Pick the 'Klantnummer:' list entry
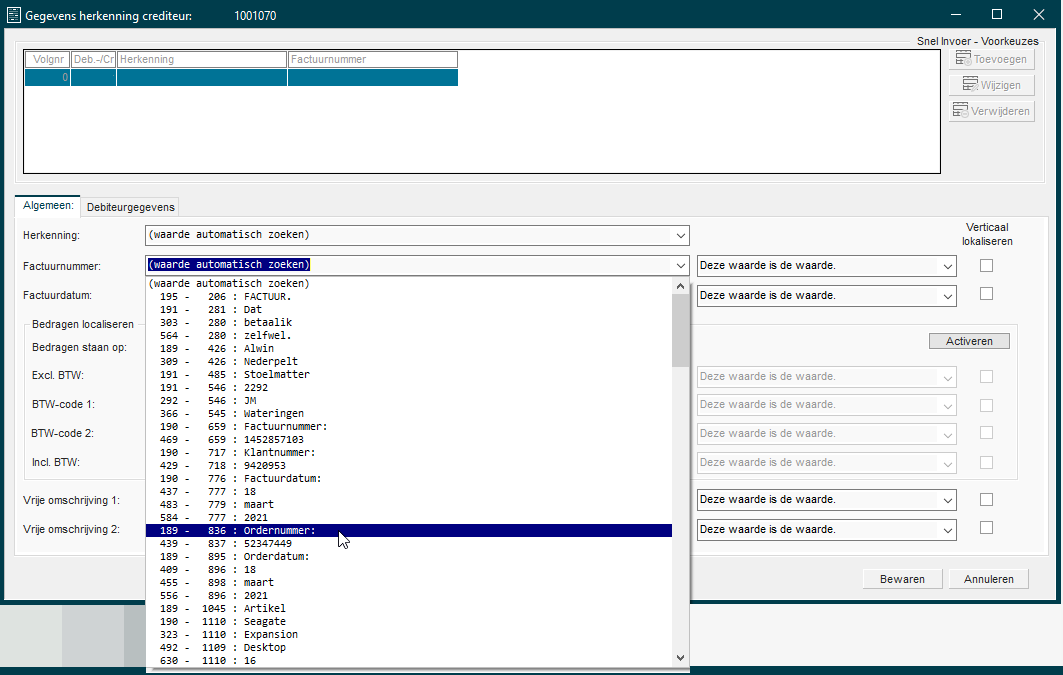The height and width of the screenshot is (675, 1063). point(409,453)
